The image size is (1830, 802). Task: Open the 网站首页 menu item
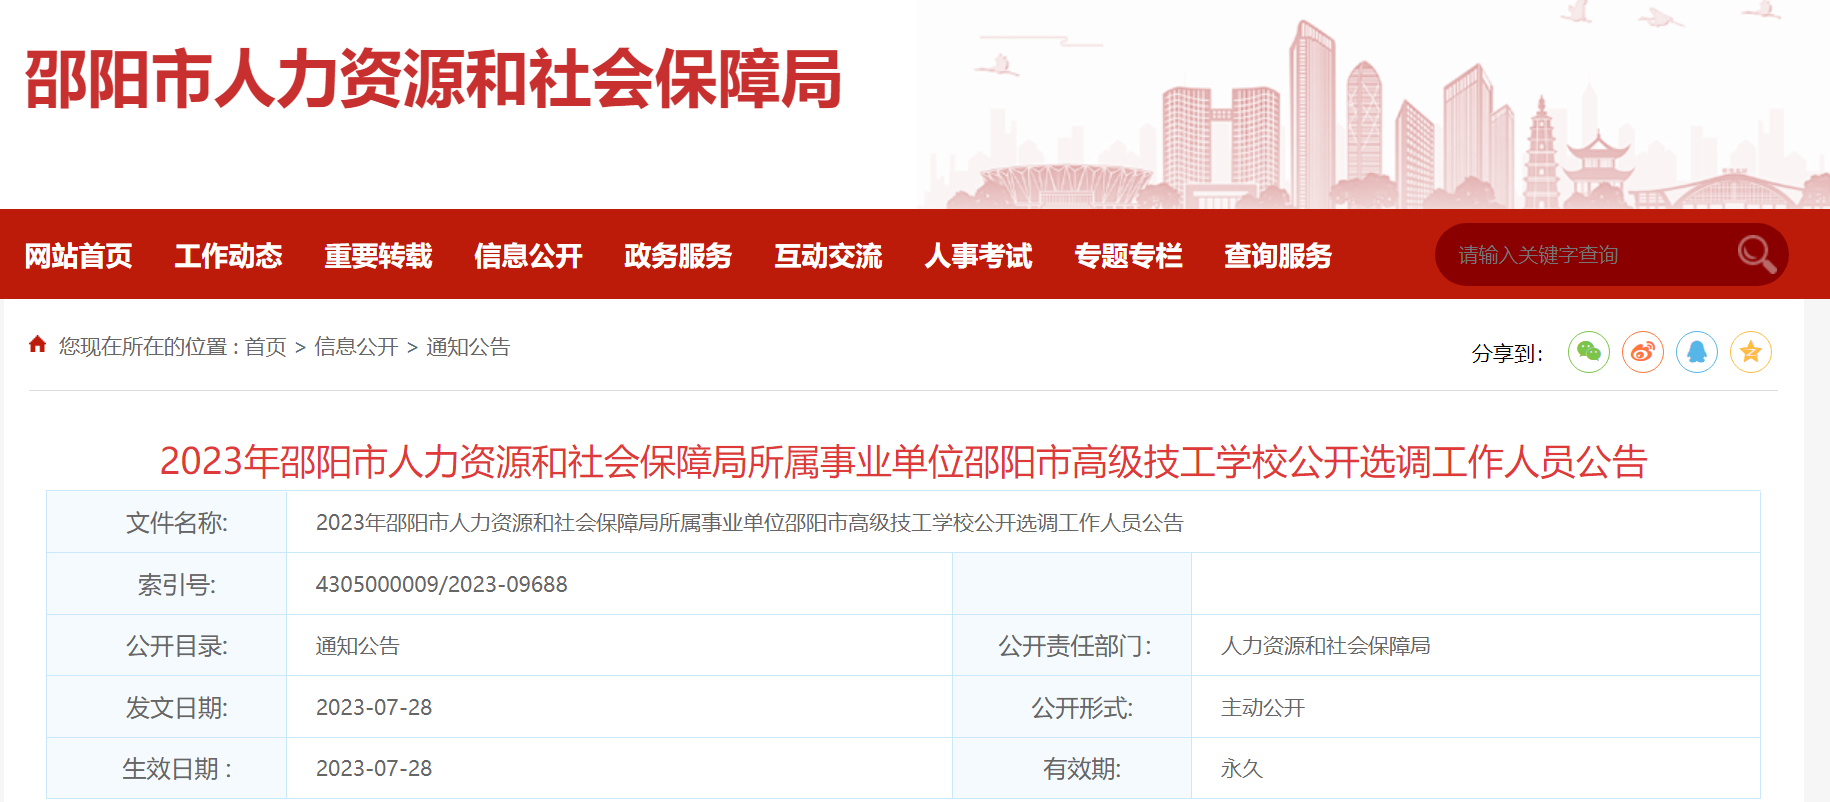[78, 256]
